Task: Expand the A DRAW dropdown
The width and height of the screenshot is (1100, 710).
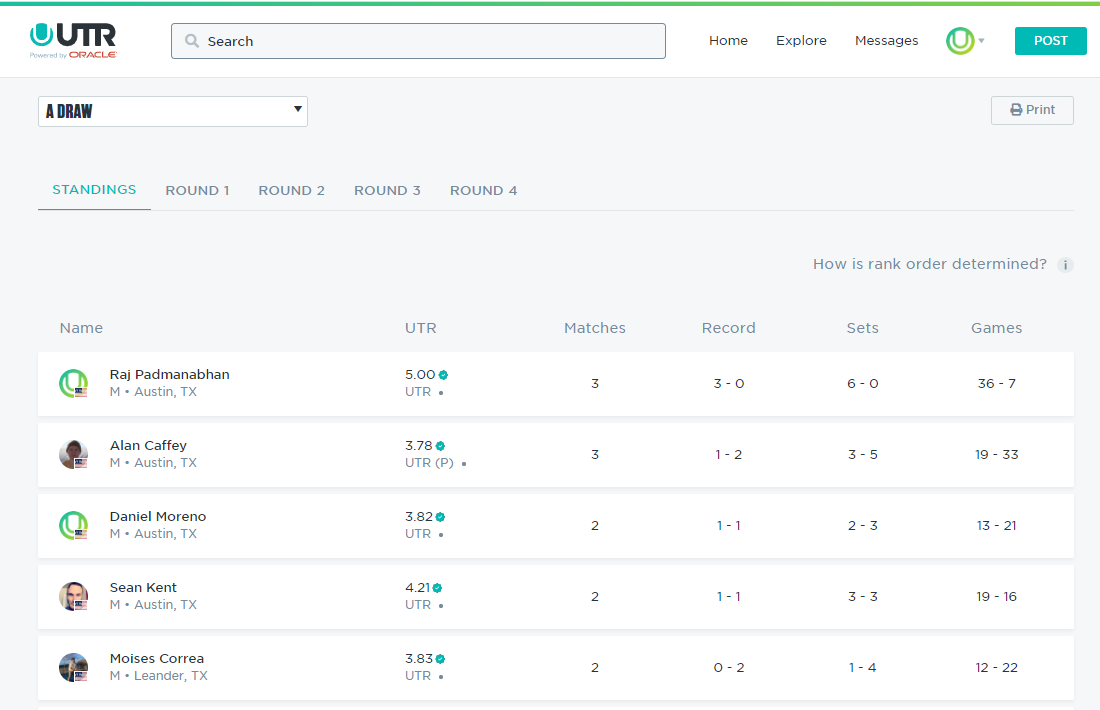Action: pyautogui.click(x=173, y=111)
